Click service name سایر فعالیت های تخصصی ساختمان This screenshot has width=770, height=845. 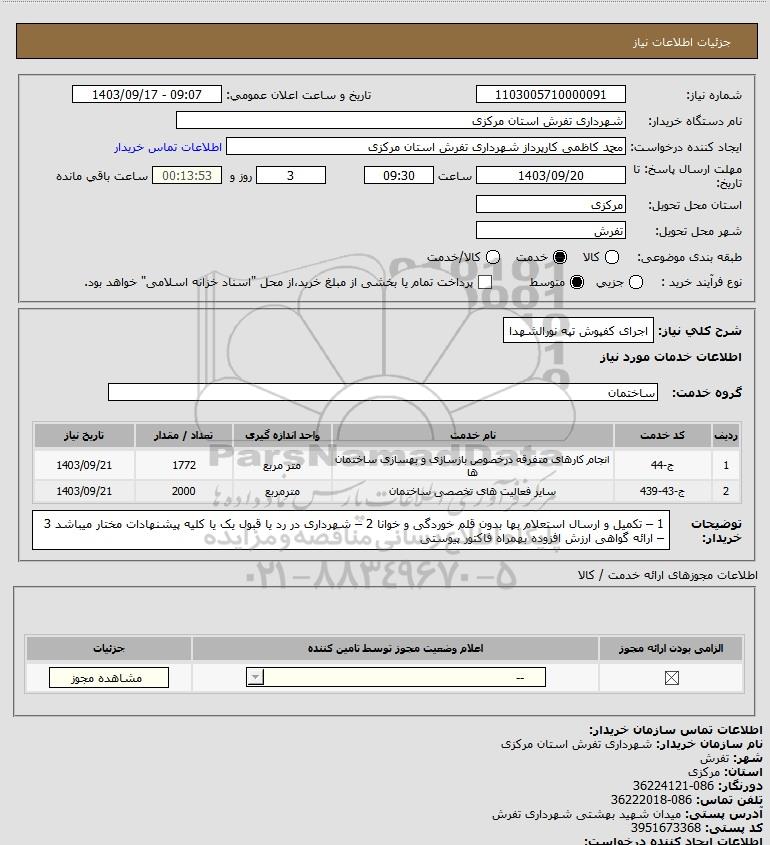(473, 491)
